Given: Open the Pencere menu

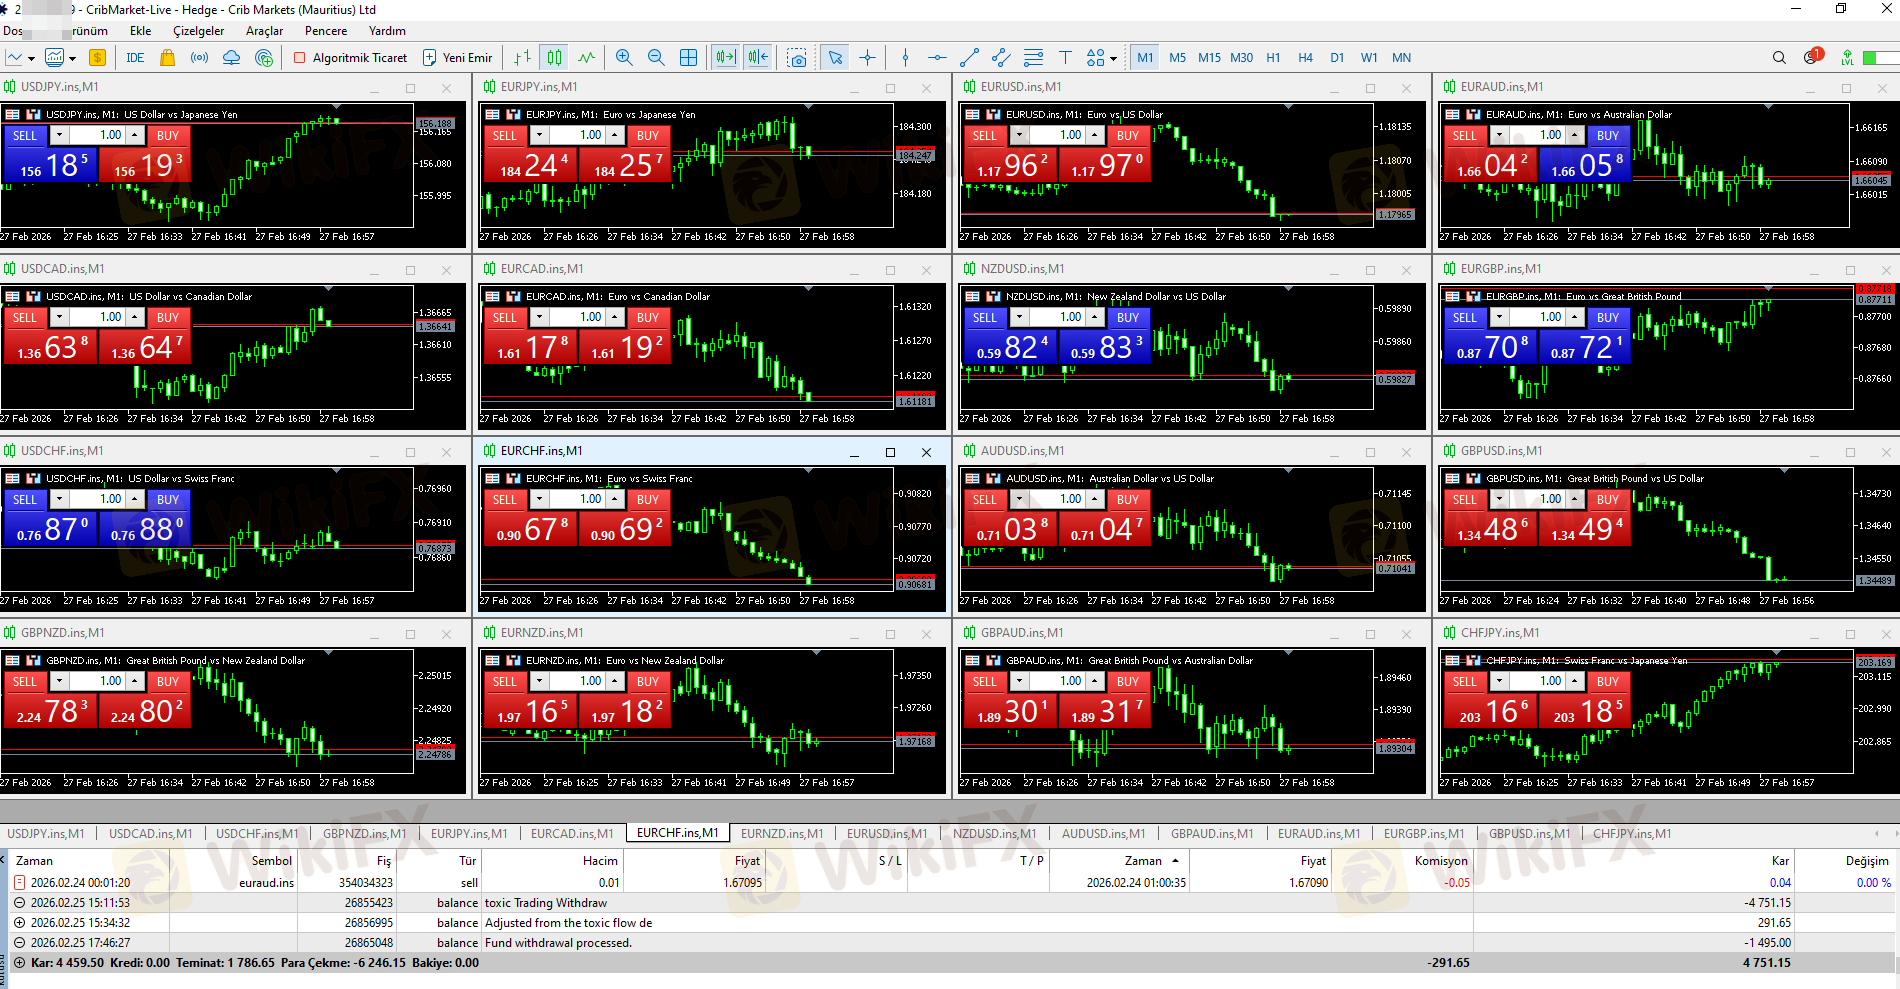Looking at the screenshot, I should 326,31.
